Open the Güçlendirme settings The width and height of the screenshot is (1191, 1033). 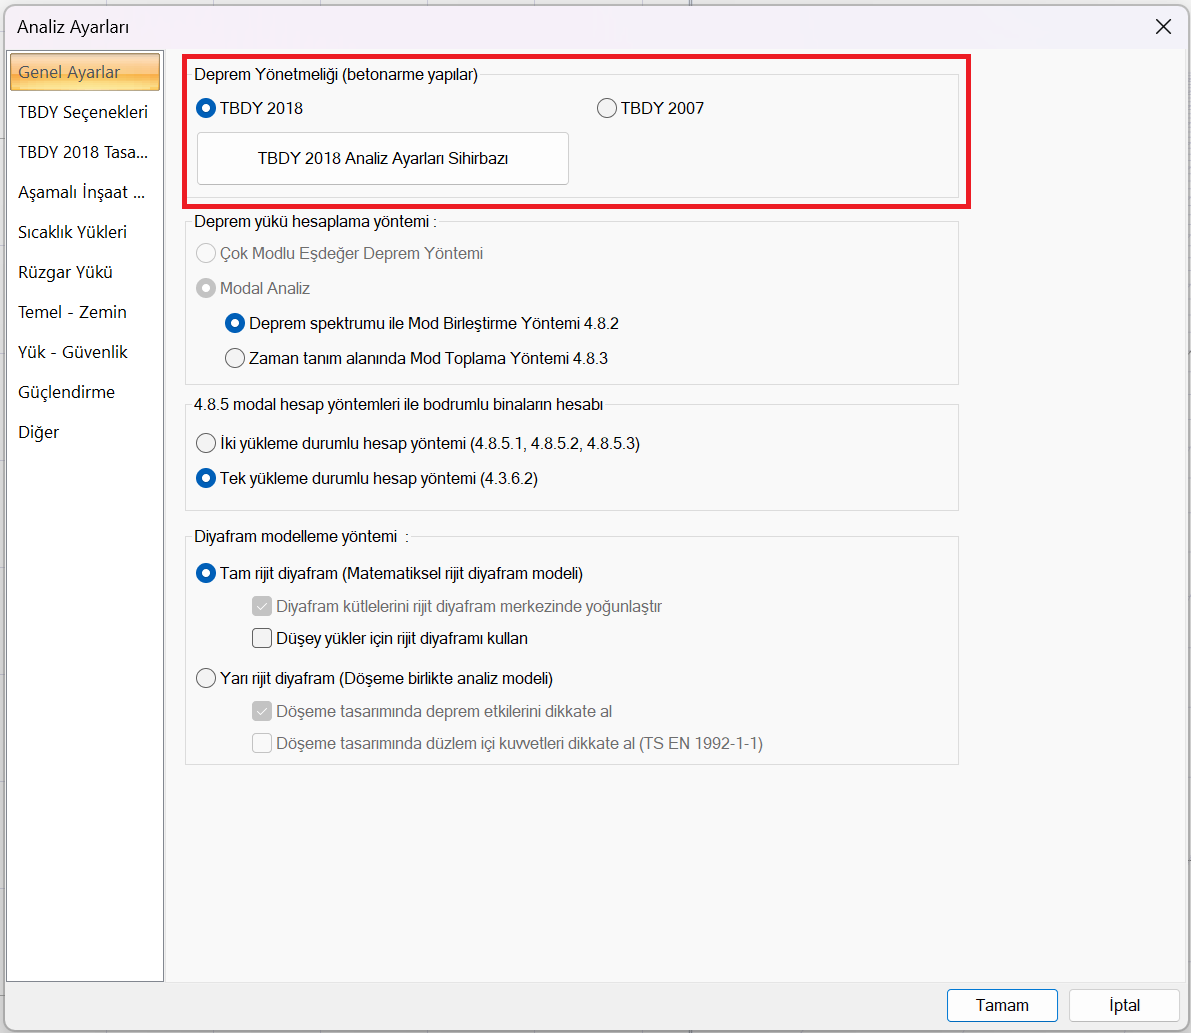coord(67,392)
